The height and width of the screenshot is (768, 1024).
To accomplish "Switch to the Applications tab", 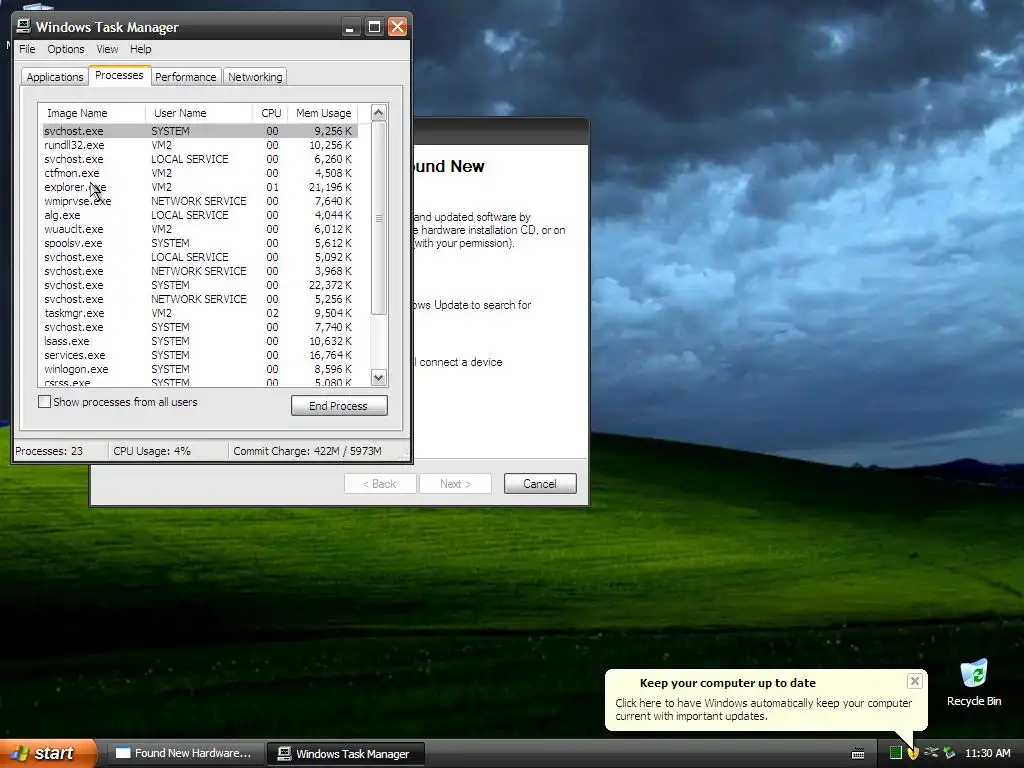I will [x=55, y=76].
